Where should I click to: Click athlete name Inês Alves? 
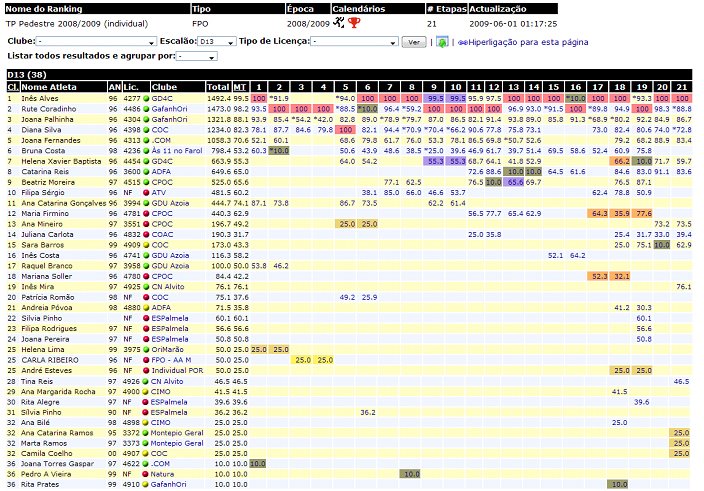tap(40, 98)
